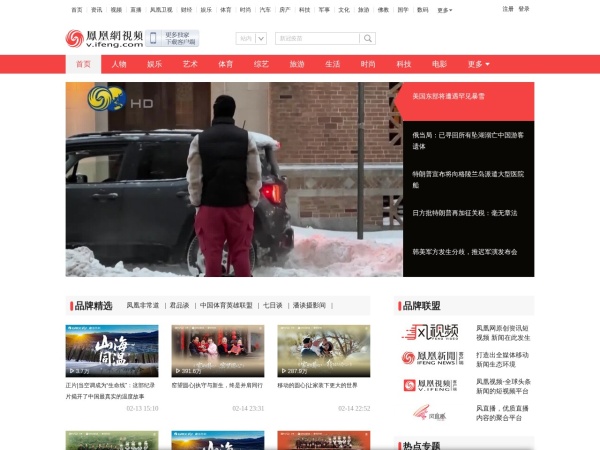The height and width of the screenshot is (450, 600).
Task: Open the 风直播 brand logo
Action: 430,411
